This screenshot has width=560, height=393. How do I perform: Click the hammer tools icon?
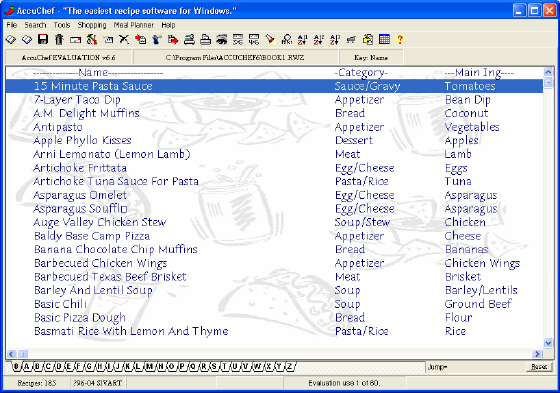coord(92,39)
